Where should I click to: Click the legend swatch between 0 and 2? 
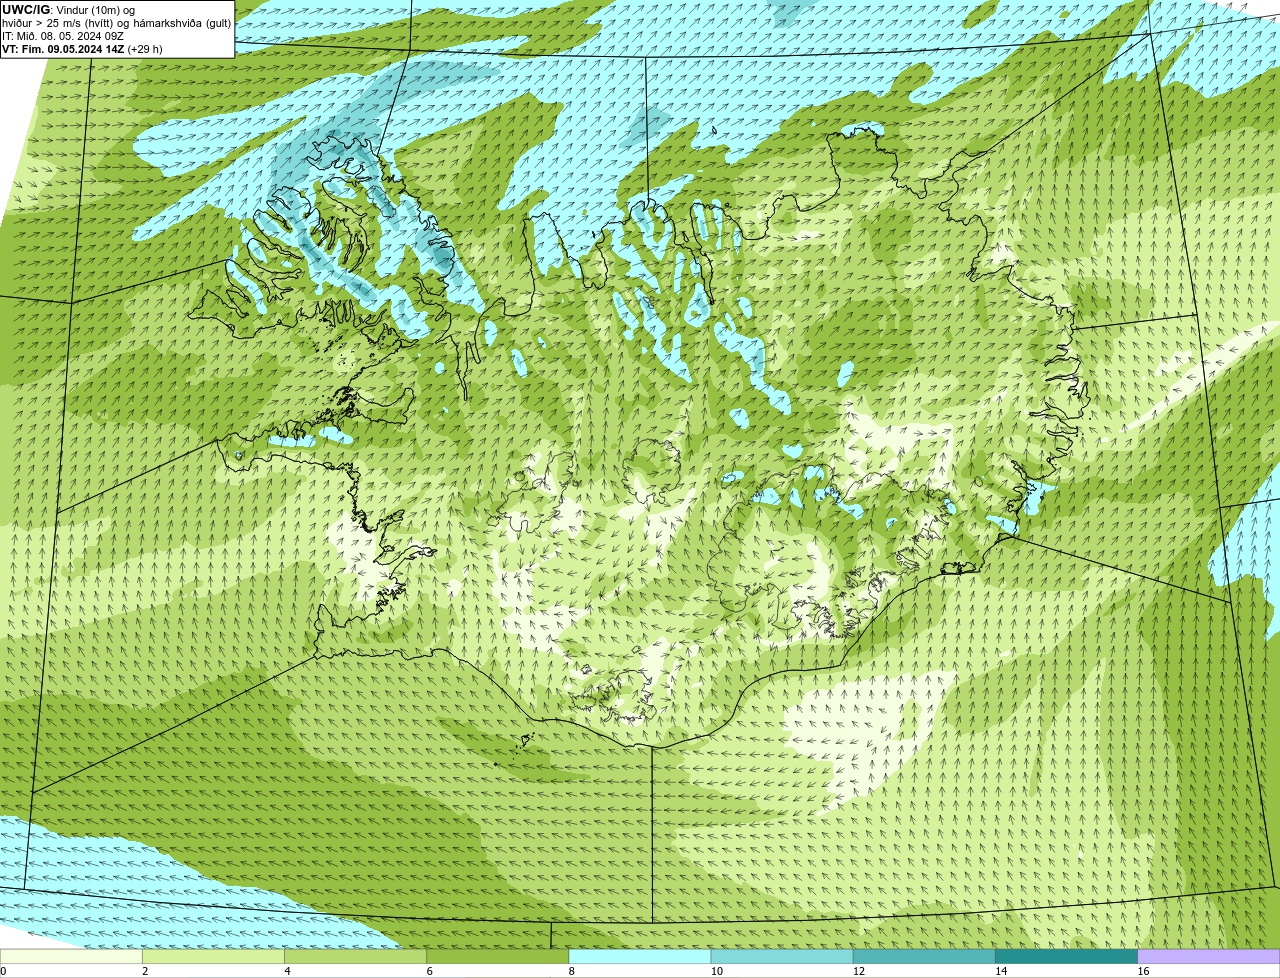click(71, 956)
